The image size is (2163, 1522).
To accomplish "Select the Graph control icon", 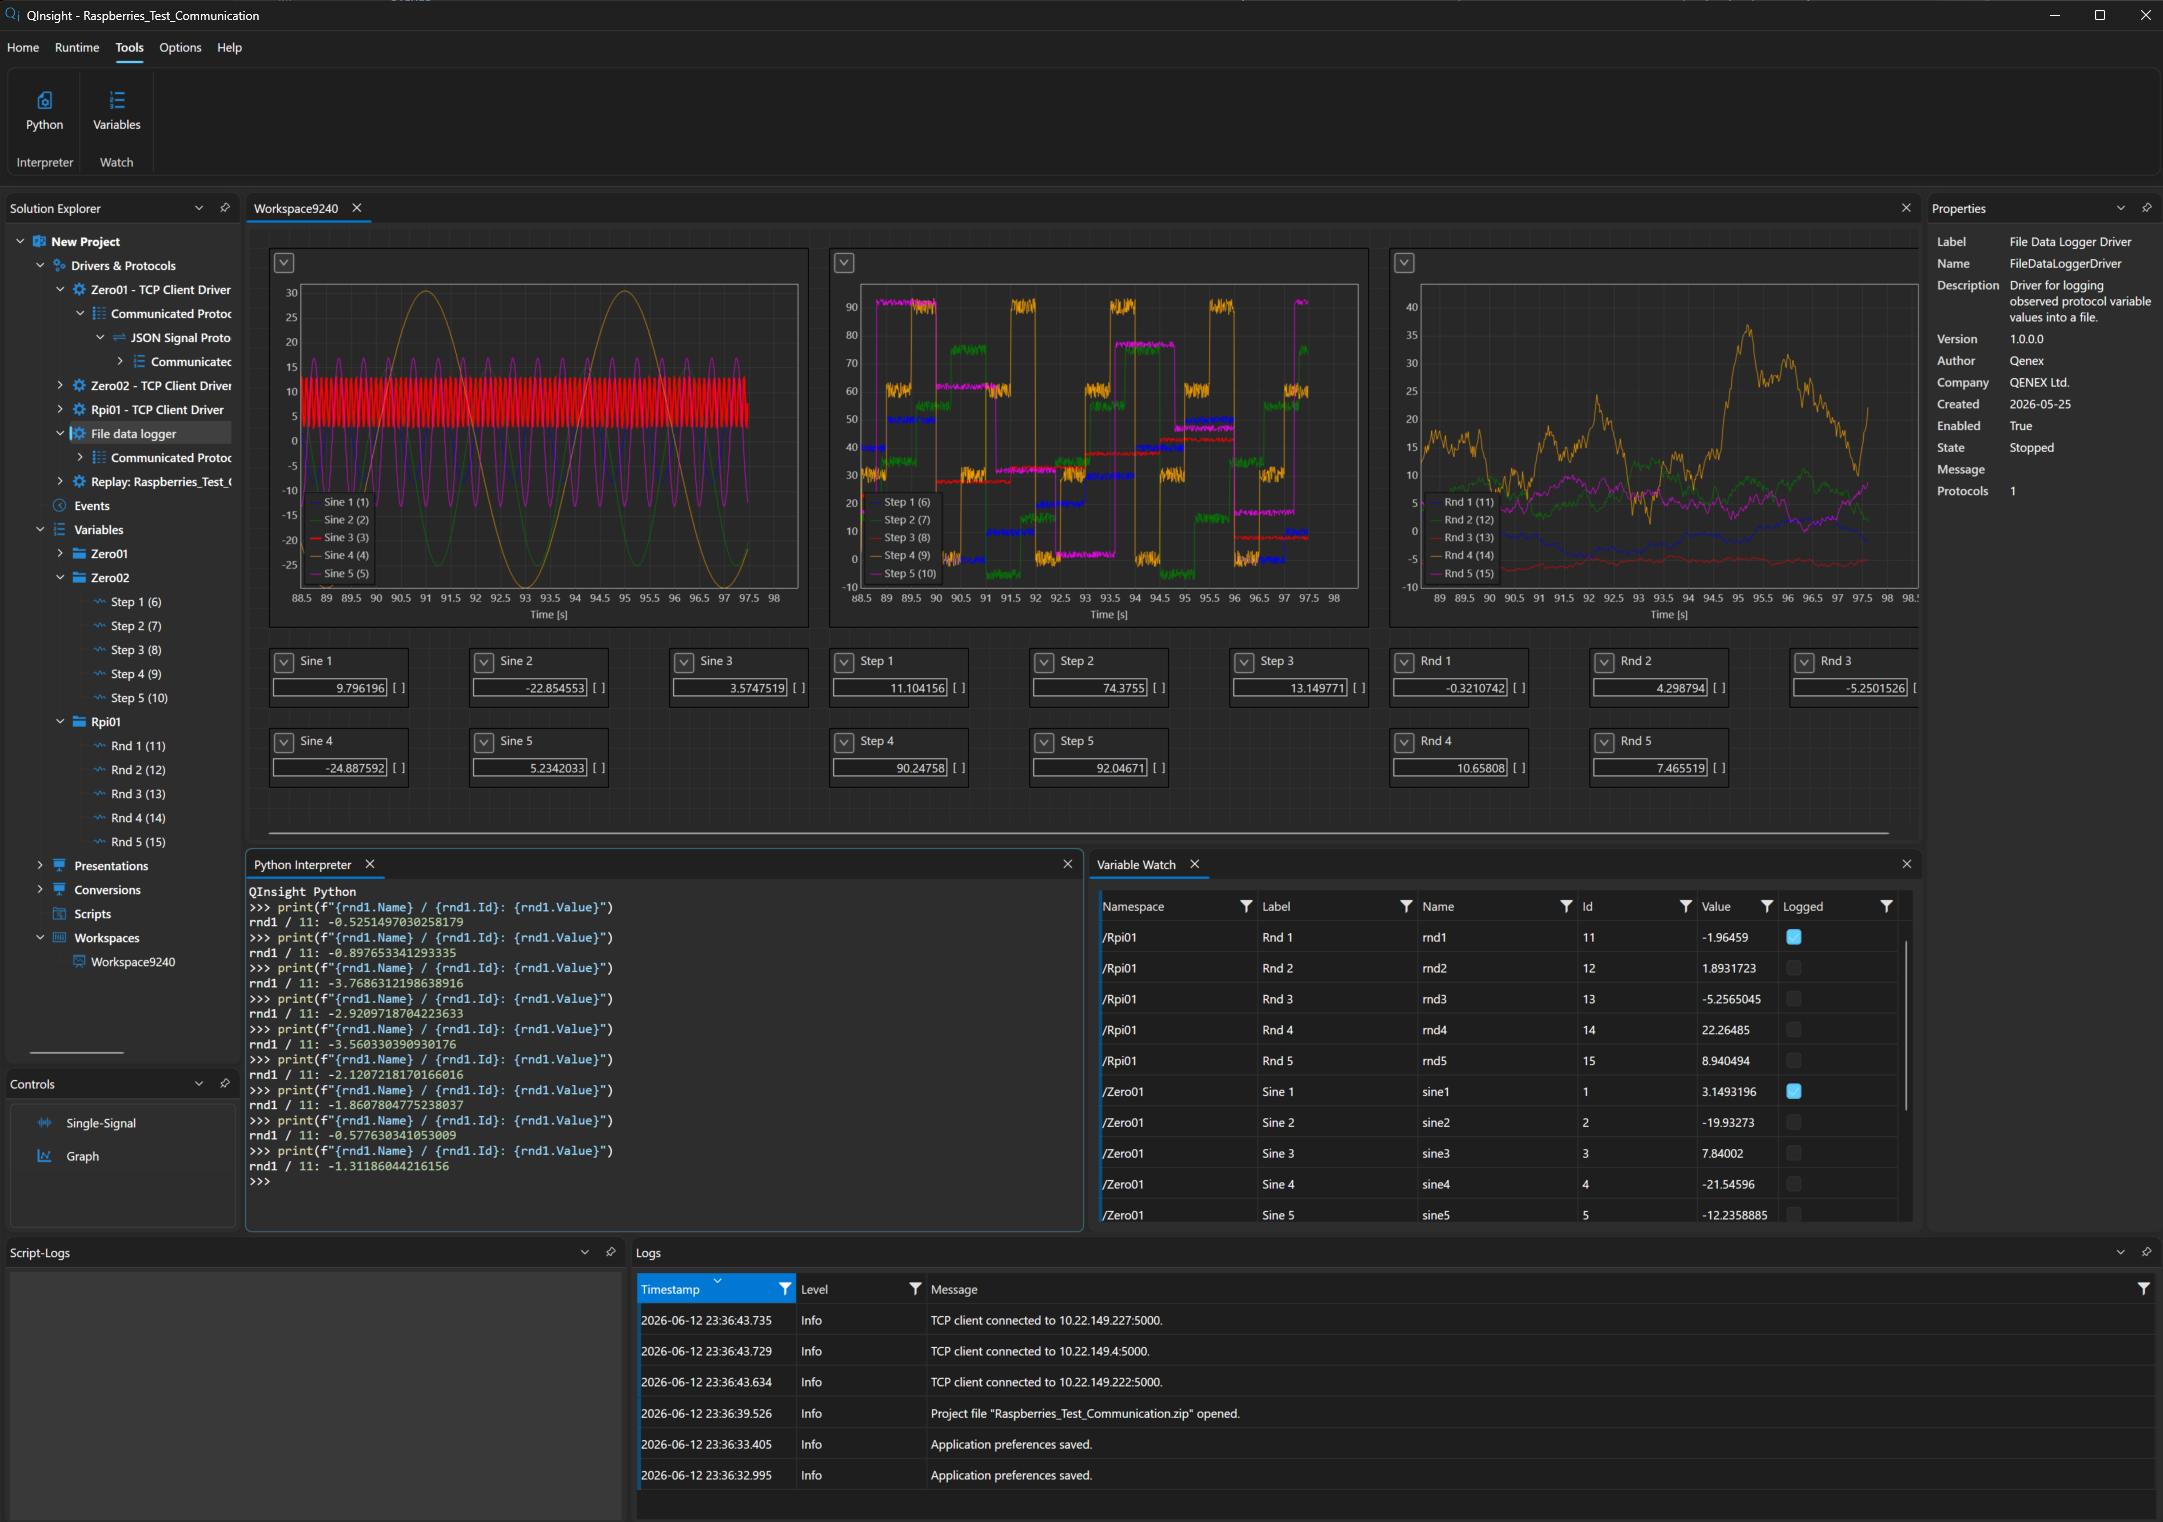I will (x=44, y=1156).
